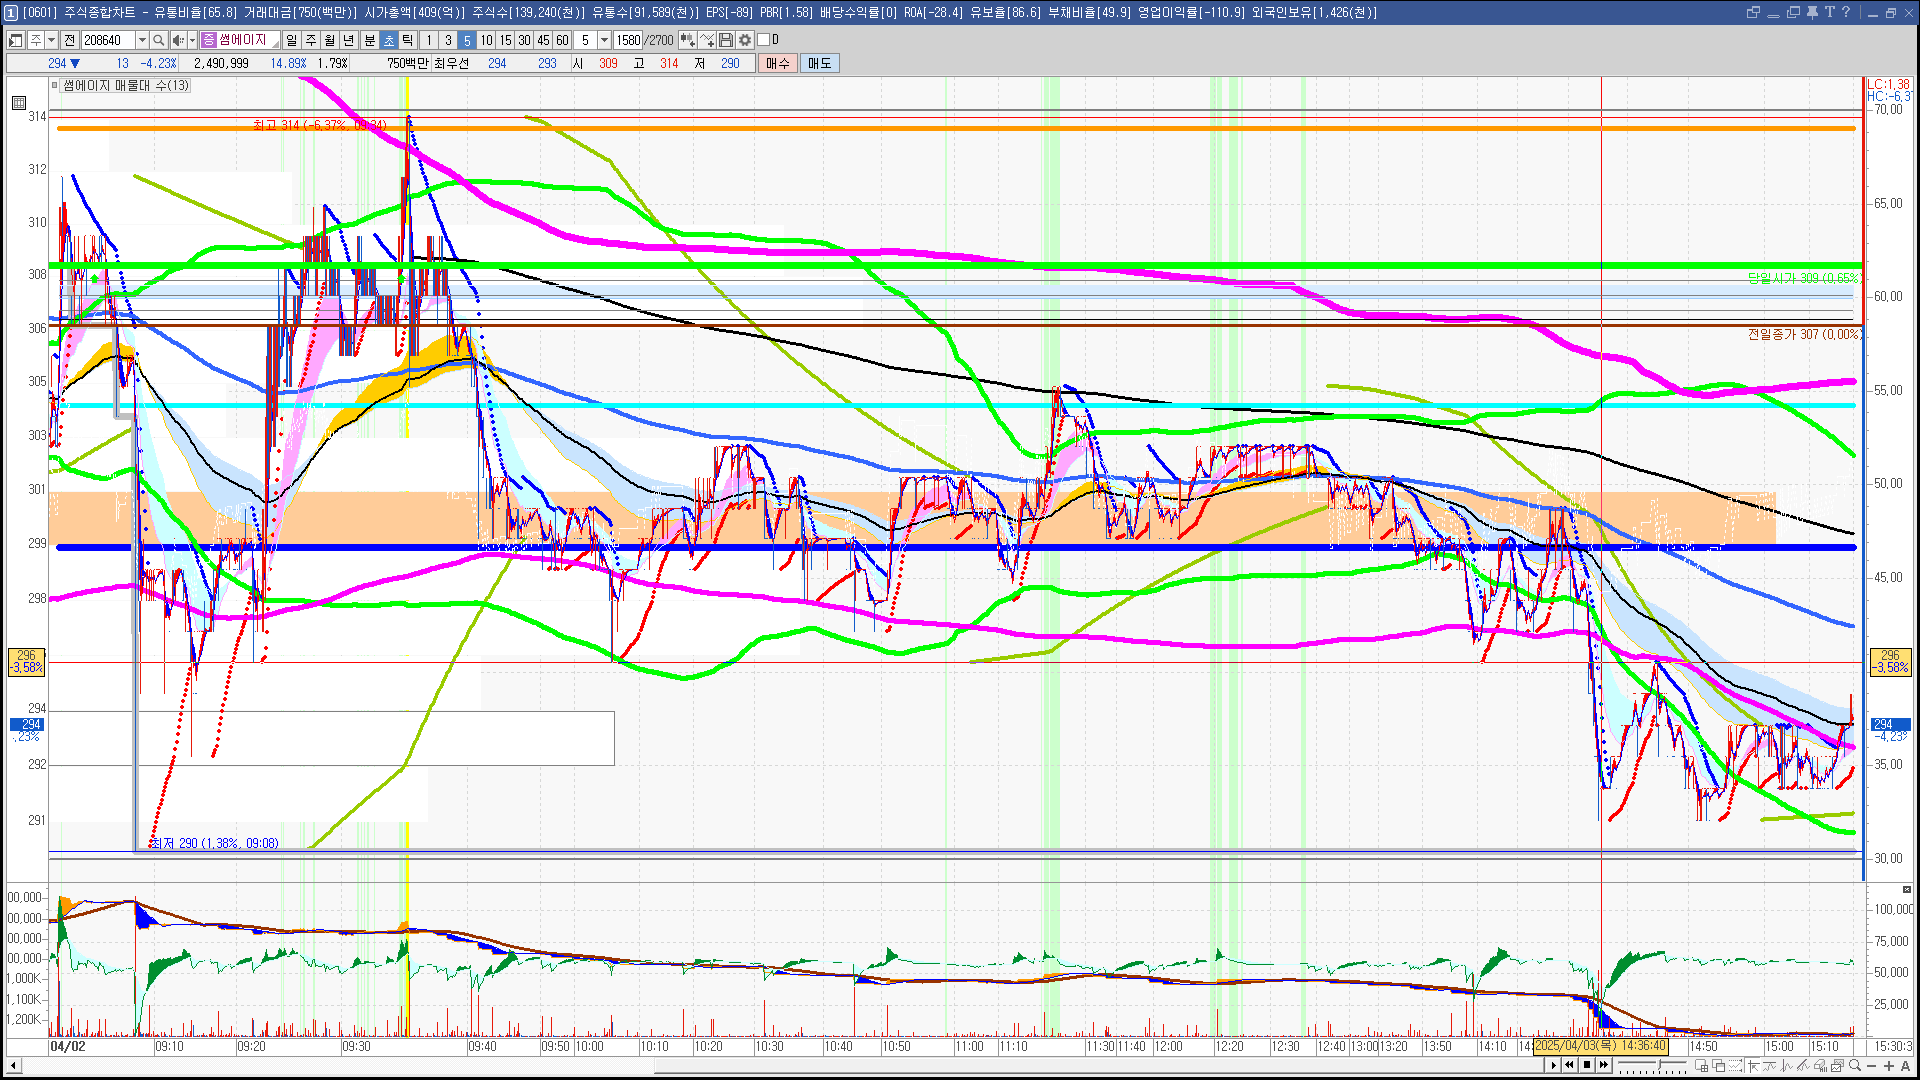The image size is (1920, 1080).
Task: Select the 일 (daily) period toggle
Action: 291,40
